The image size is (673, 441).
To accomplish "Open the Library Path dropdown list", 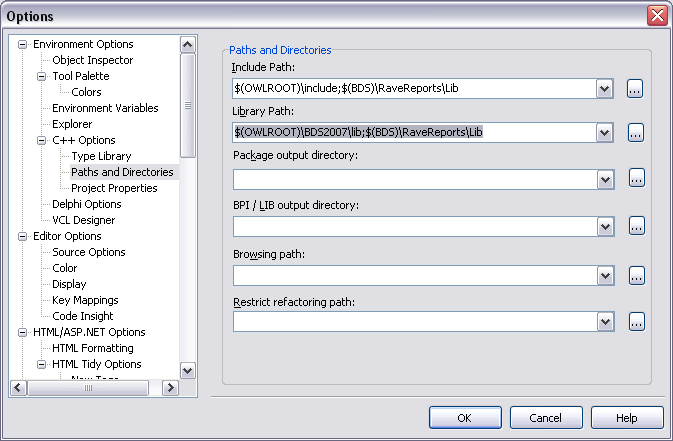I will pos(604,133).
